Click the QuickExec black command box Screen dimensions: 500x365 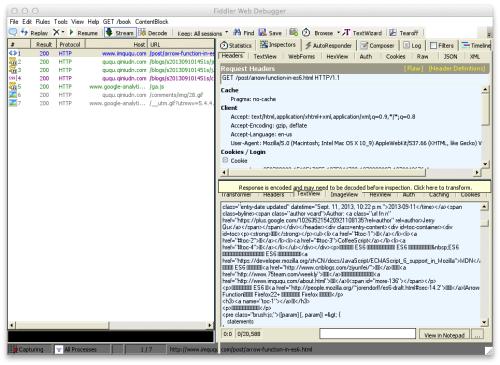(111, 337)
